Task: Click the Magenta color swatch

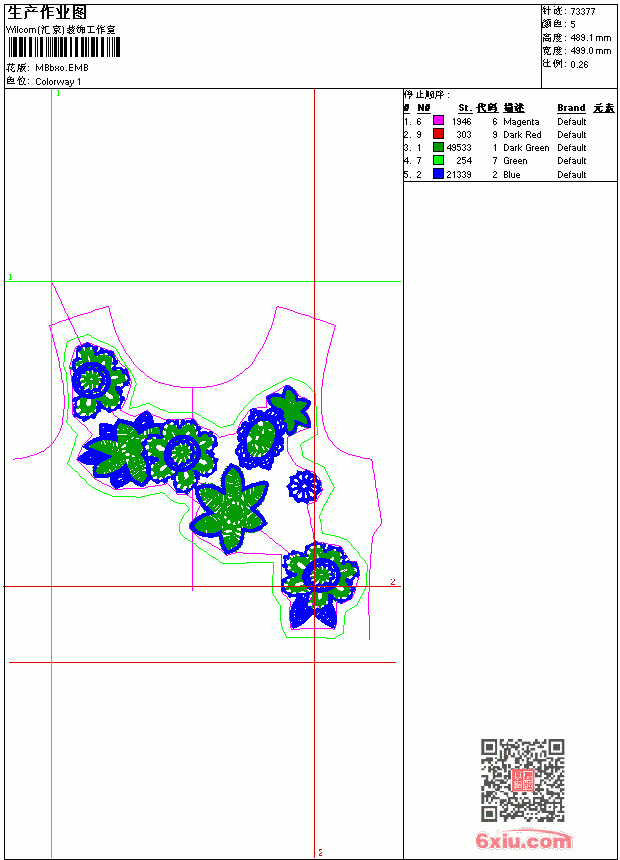Action: (438, 121)
